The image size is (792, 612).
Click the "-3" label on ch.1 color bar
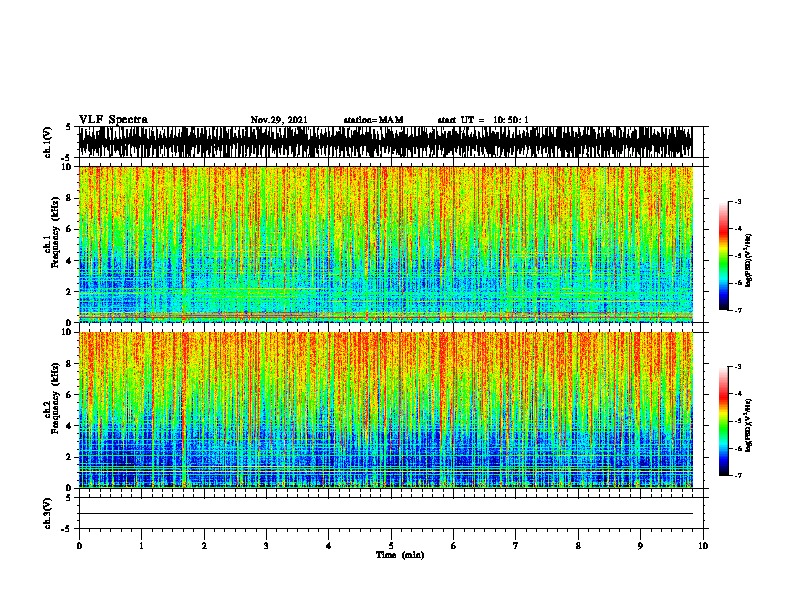click(737, 201)
